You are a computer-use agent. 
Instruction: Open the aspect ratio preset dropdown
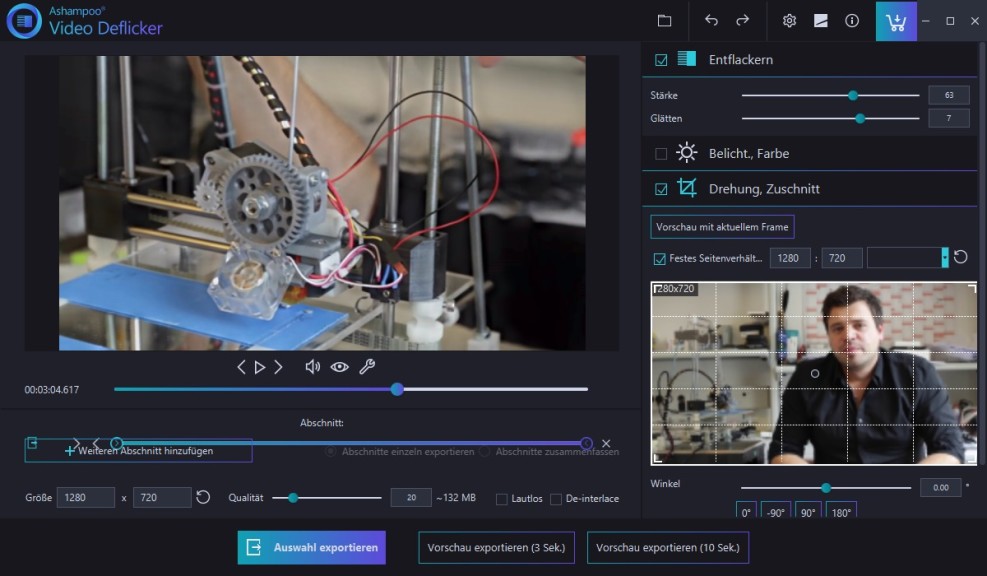click(x=944, y=258)
